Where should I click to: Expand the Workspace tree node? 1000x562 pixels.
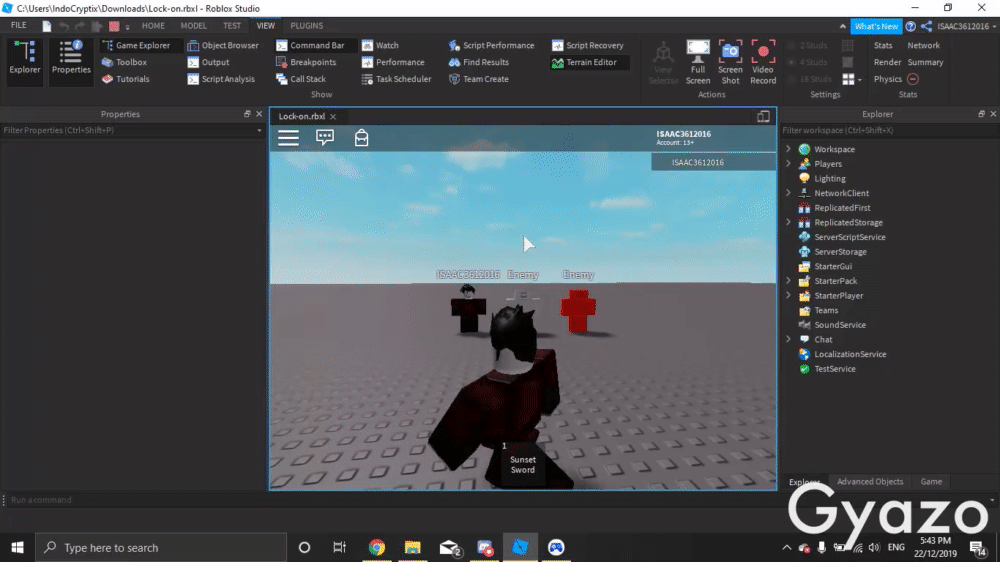point(788,149)
